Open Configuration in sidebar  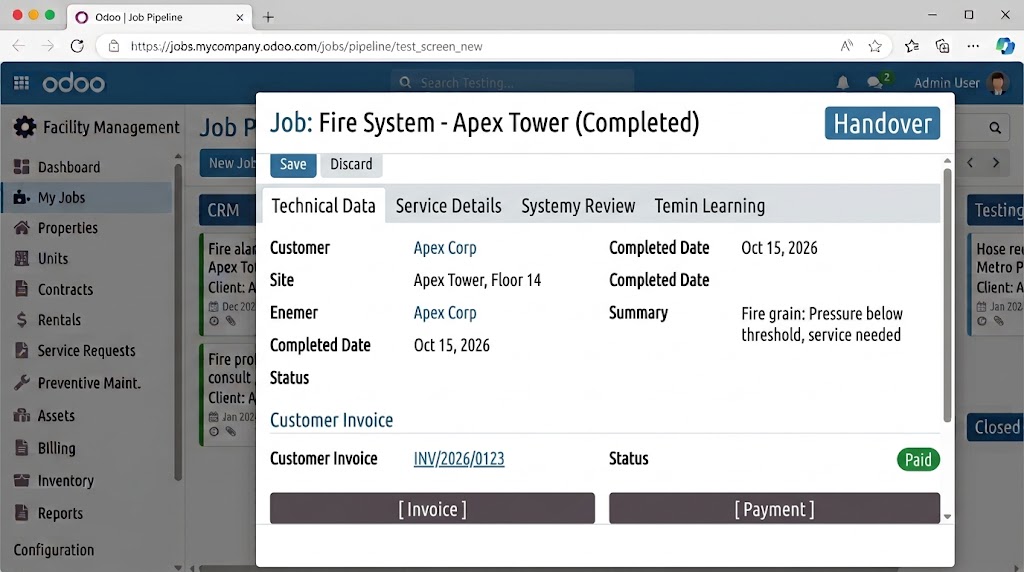click(x=54, y=550)
